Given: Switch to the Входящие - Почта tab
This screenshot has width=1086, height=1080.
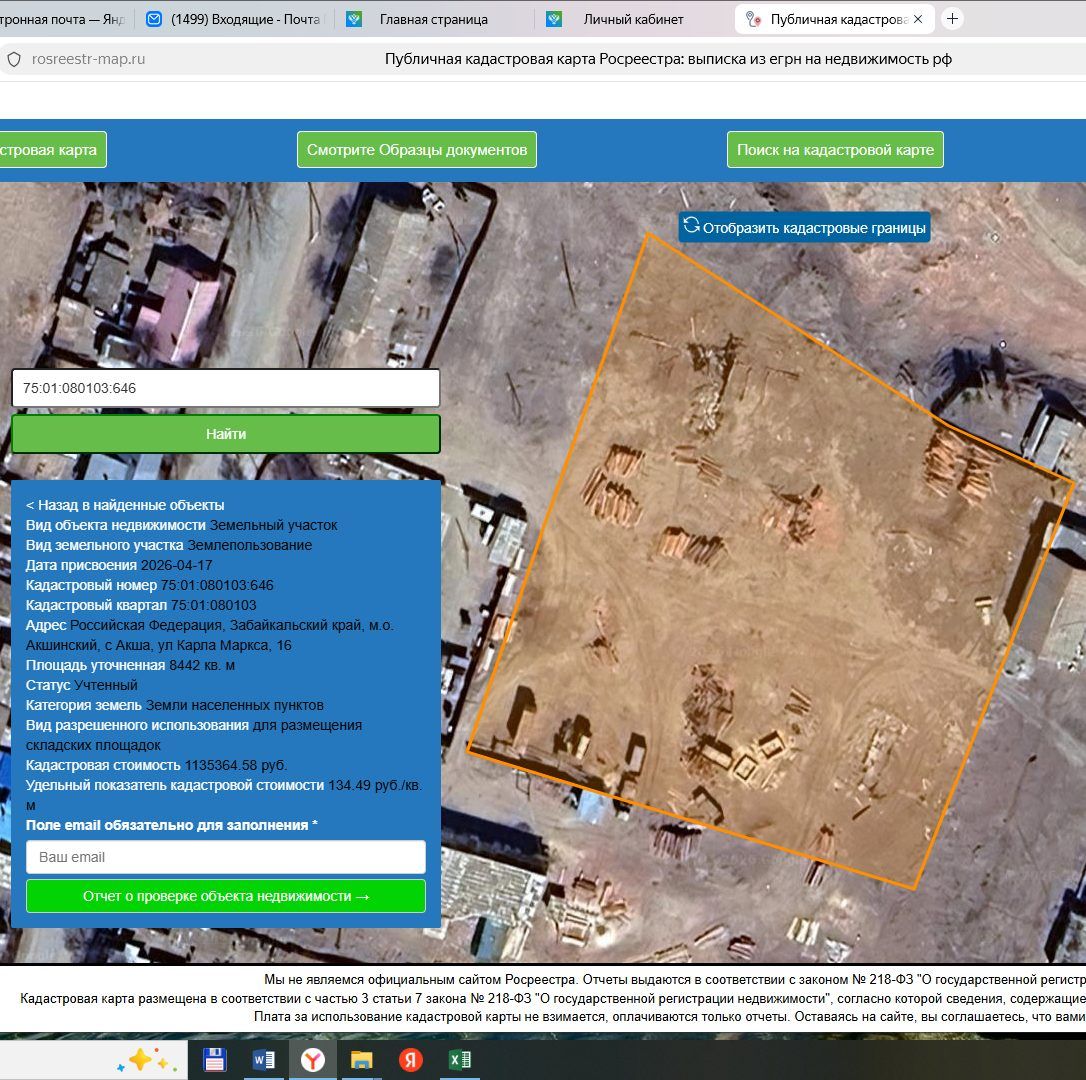Looking at the screenshot, I should click(235, 19).
